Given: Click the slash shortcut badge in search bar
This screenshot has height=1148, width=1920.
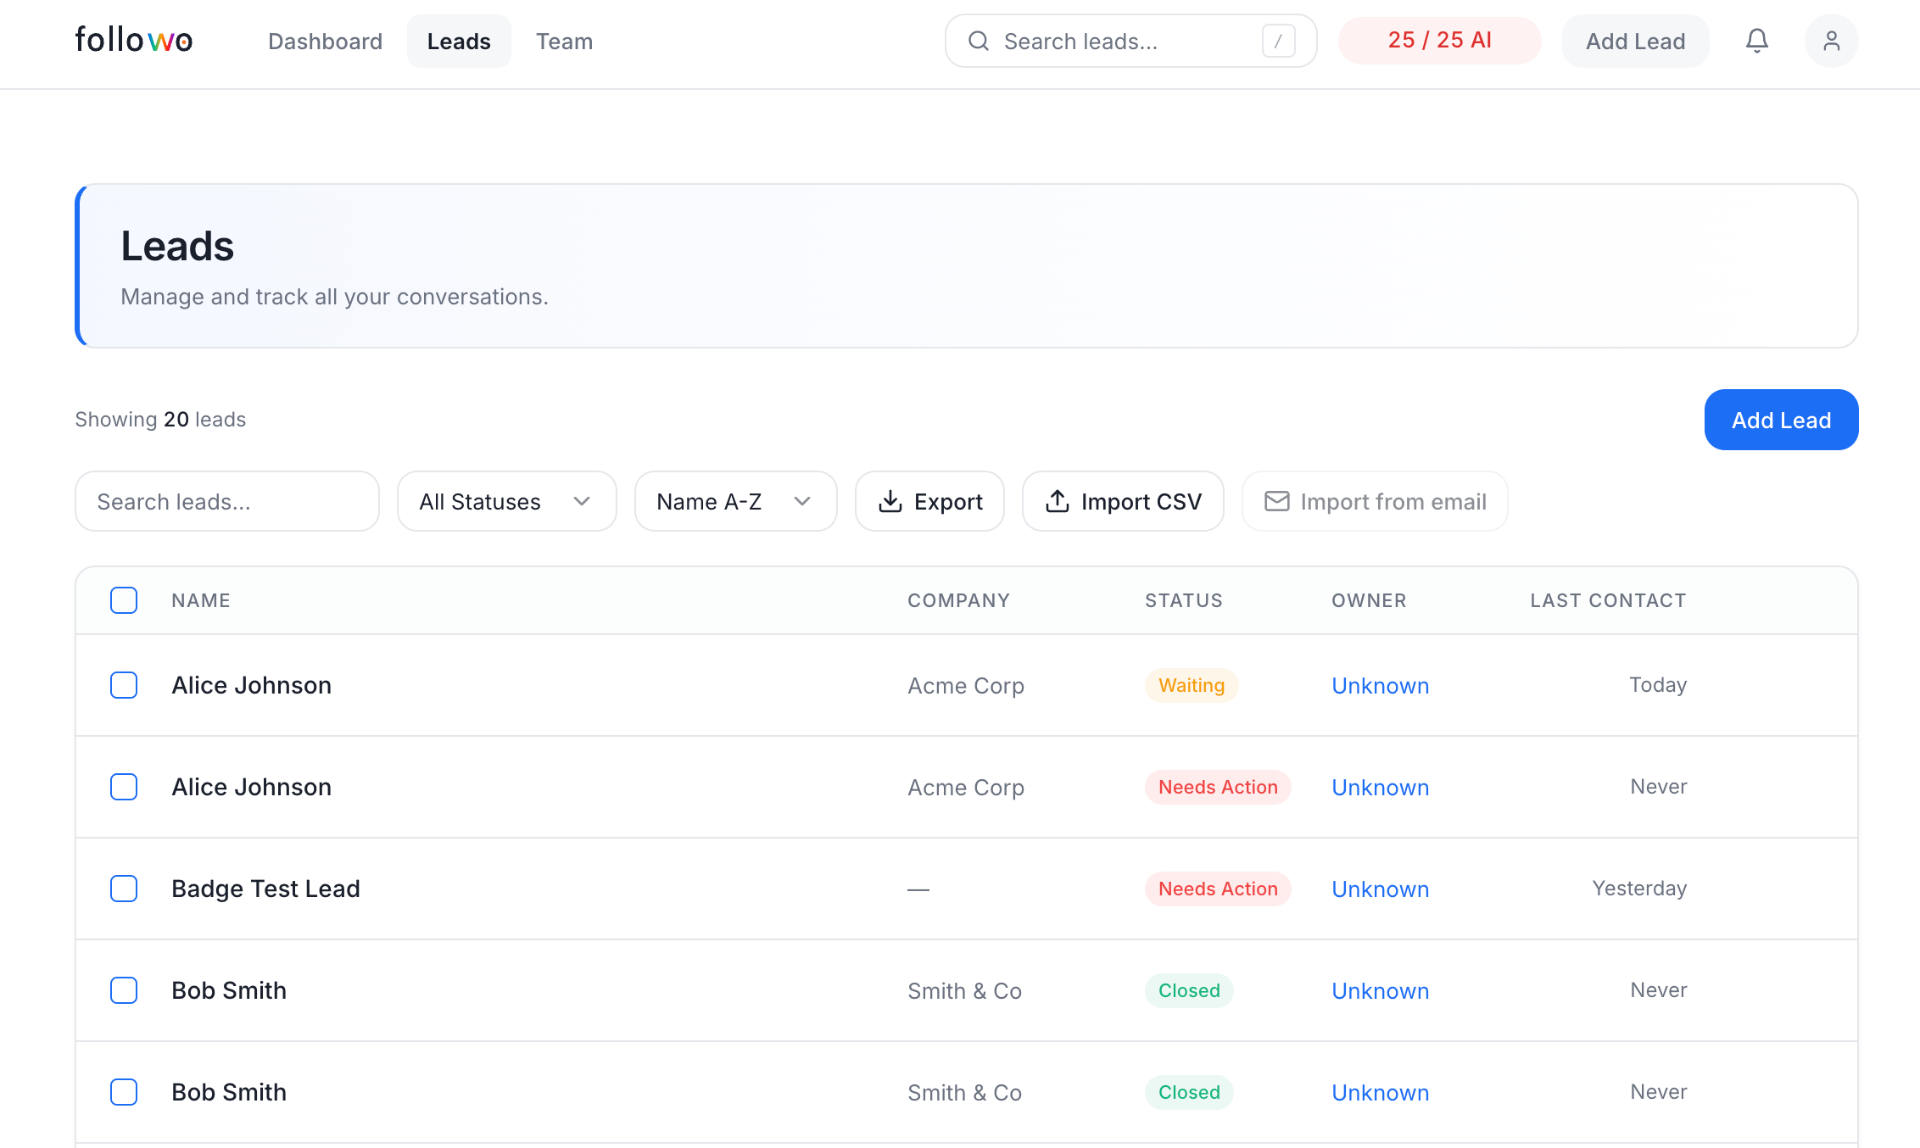Looking at the screenshot, I should (1280, 41).
